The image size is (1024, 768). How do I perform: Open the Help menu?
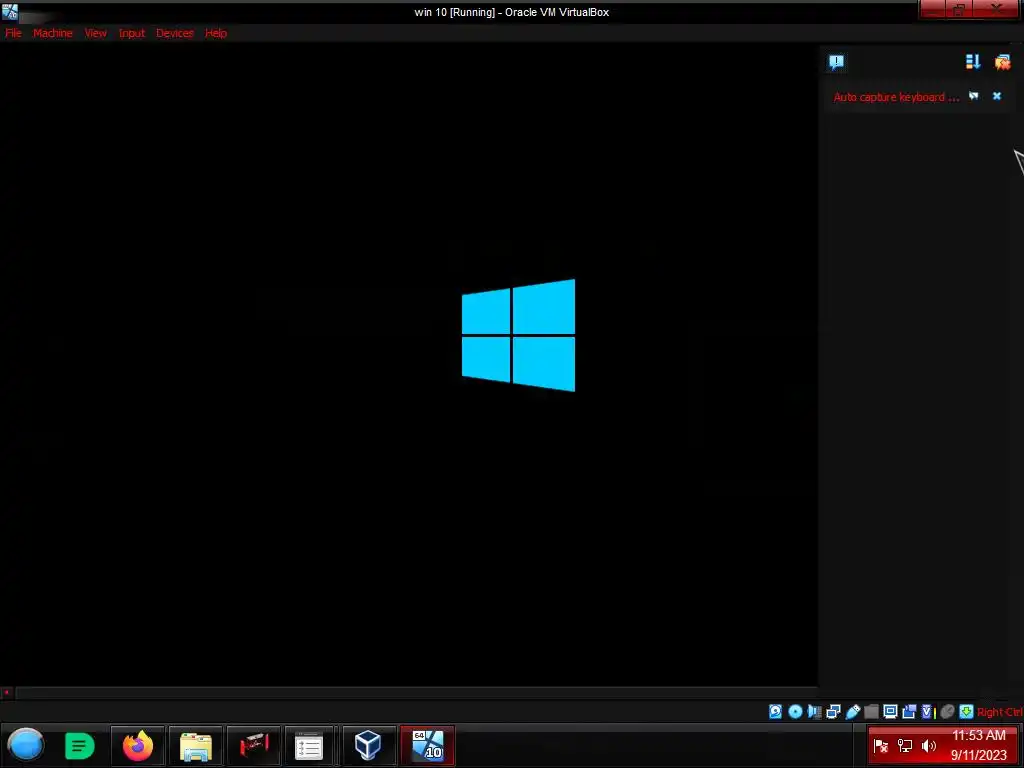[216, 33]
